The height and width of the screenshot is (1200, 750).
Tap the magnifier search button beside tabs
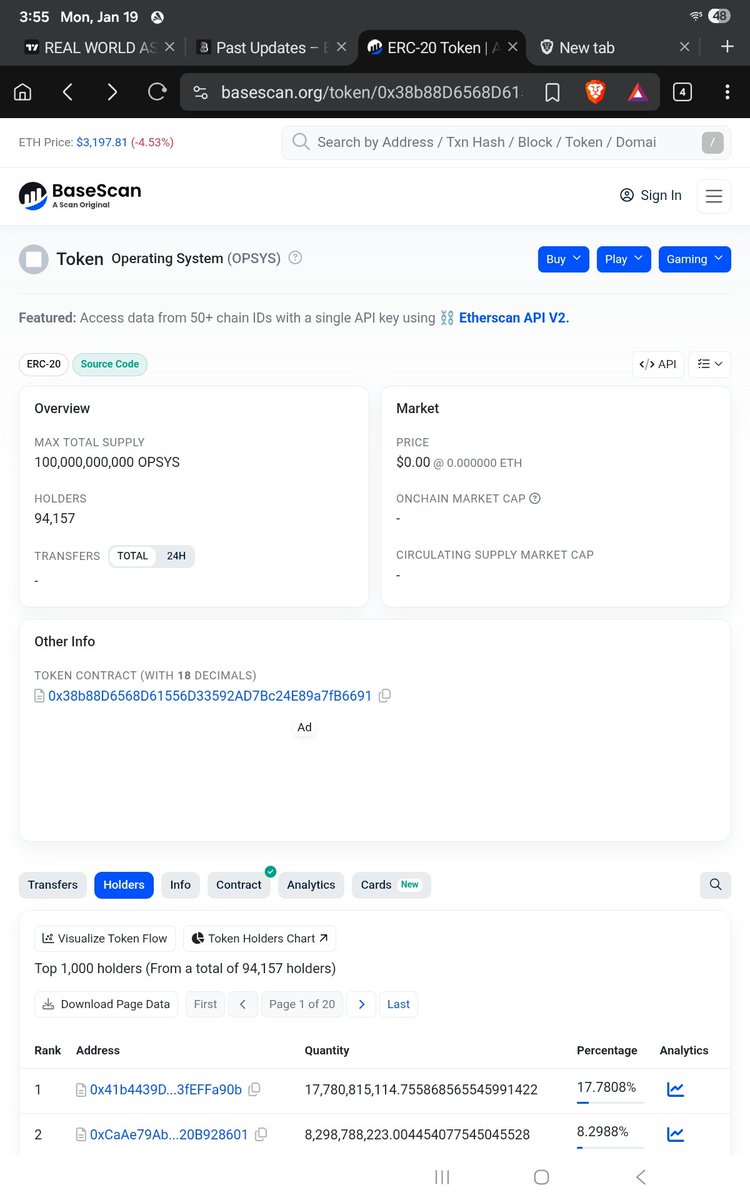point(715,885)
